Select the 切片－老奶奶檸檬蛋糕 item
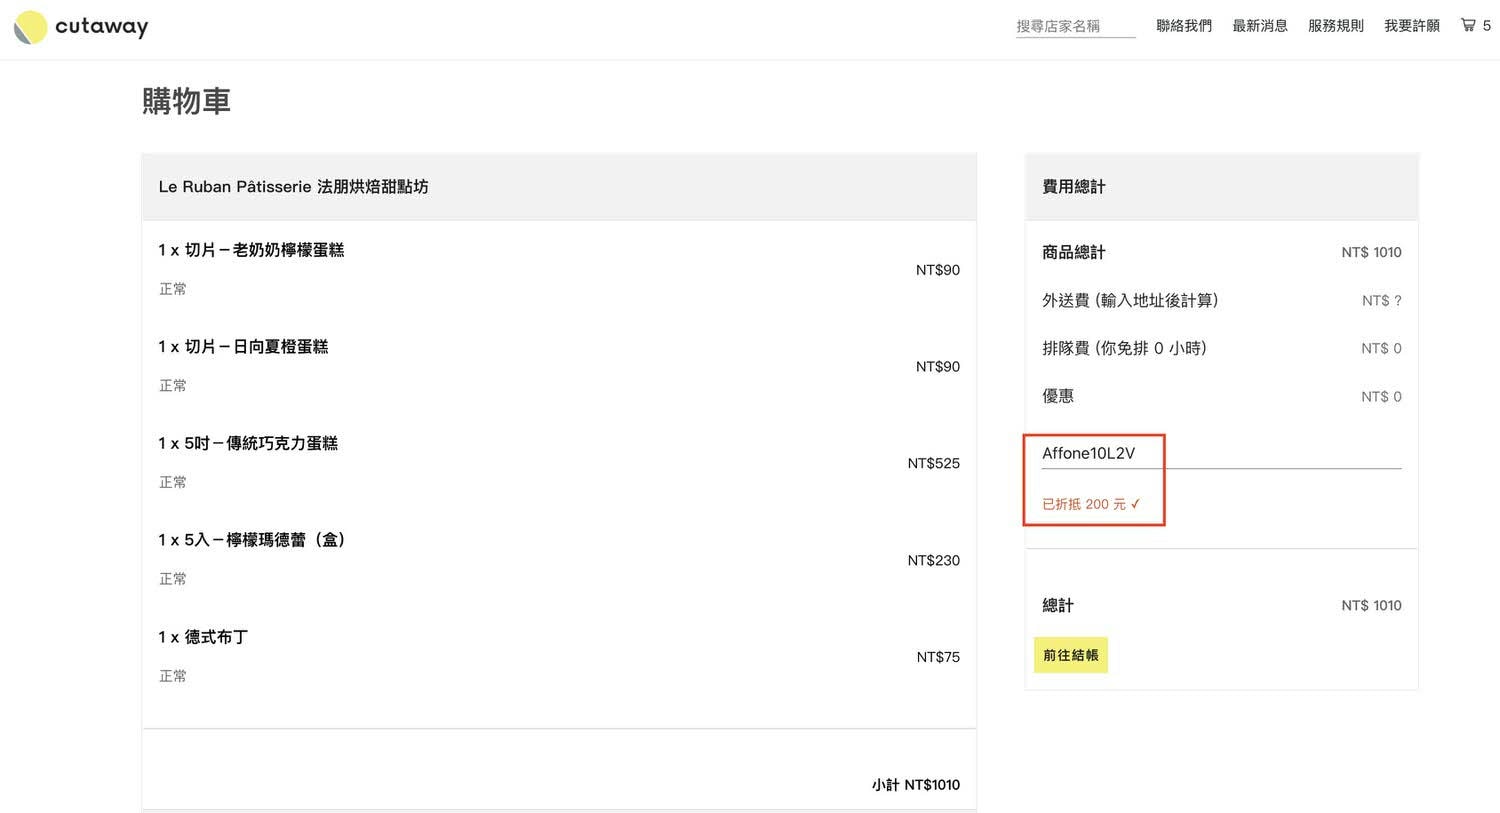Viewport: 1500px width, 813px height. coord(251,250)
